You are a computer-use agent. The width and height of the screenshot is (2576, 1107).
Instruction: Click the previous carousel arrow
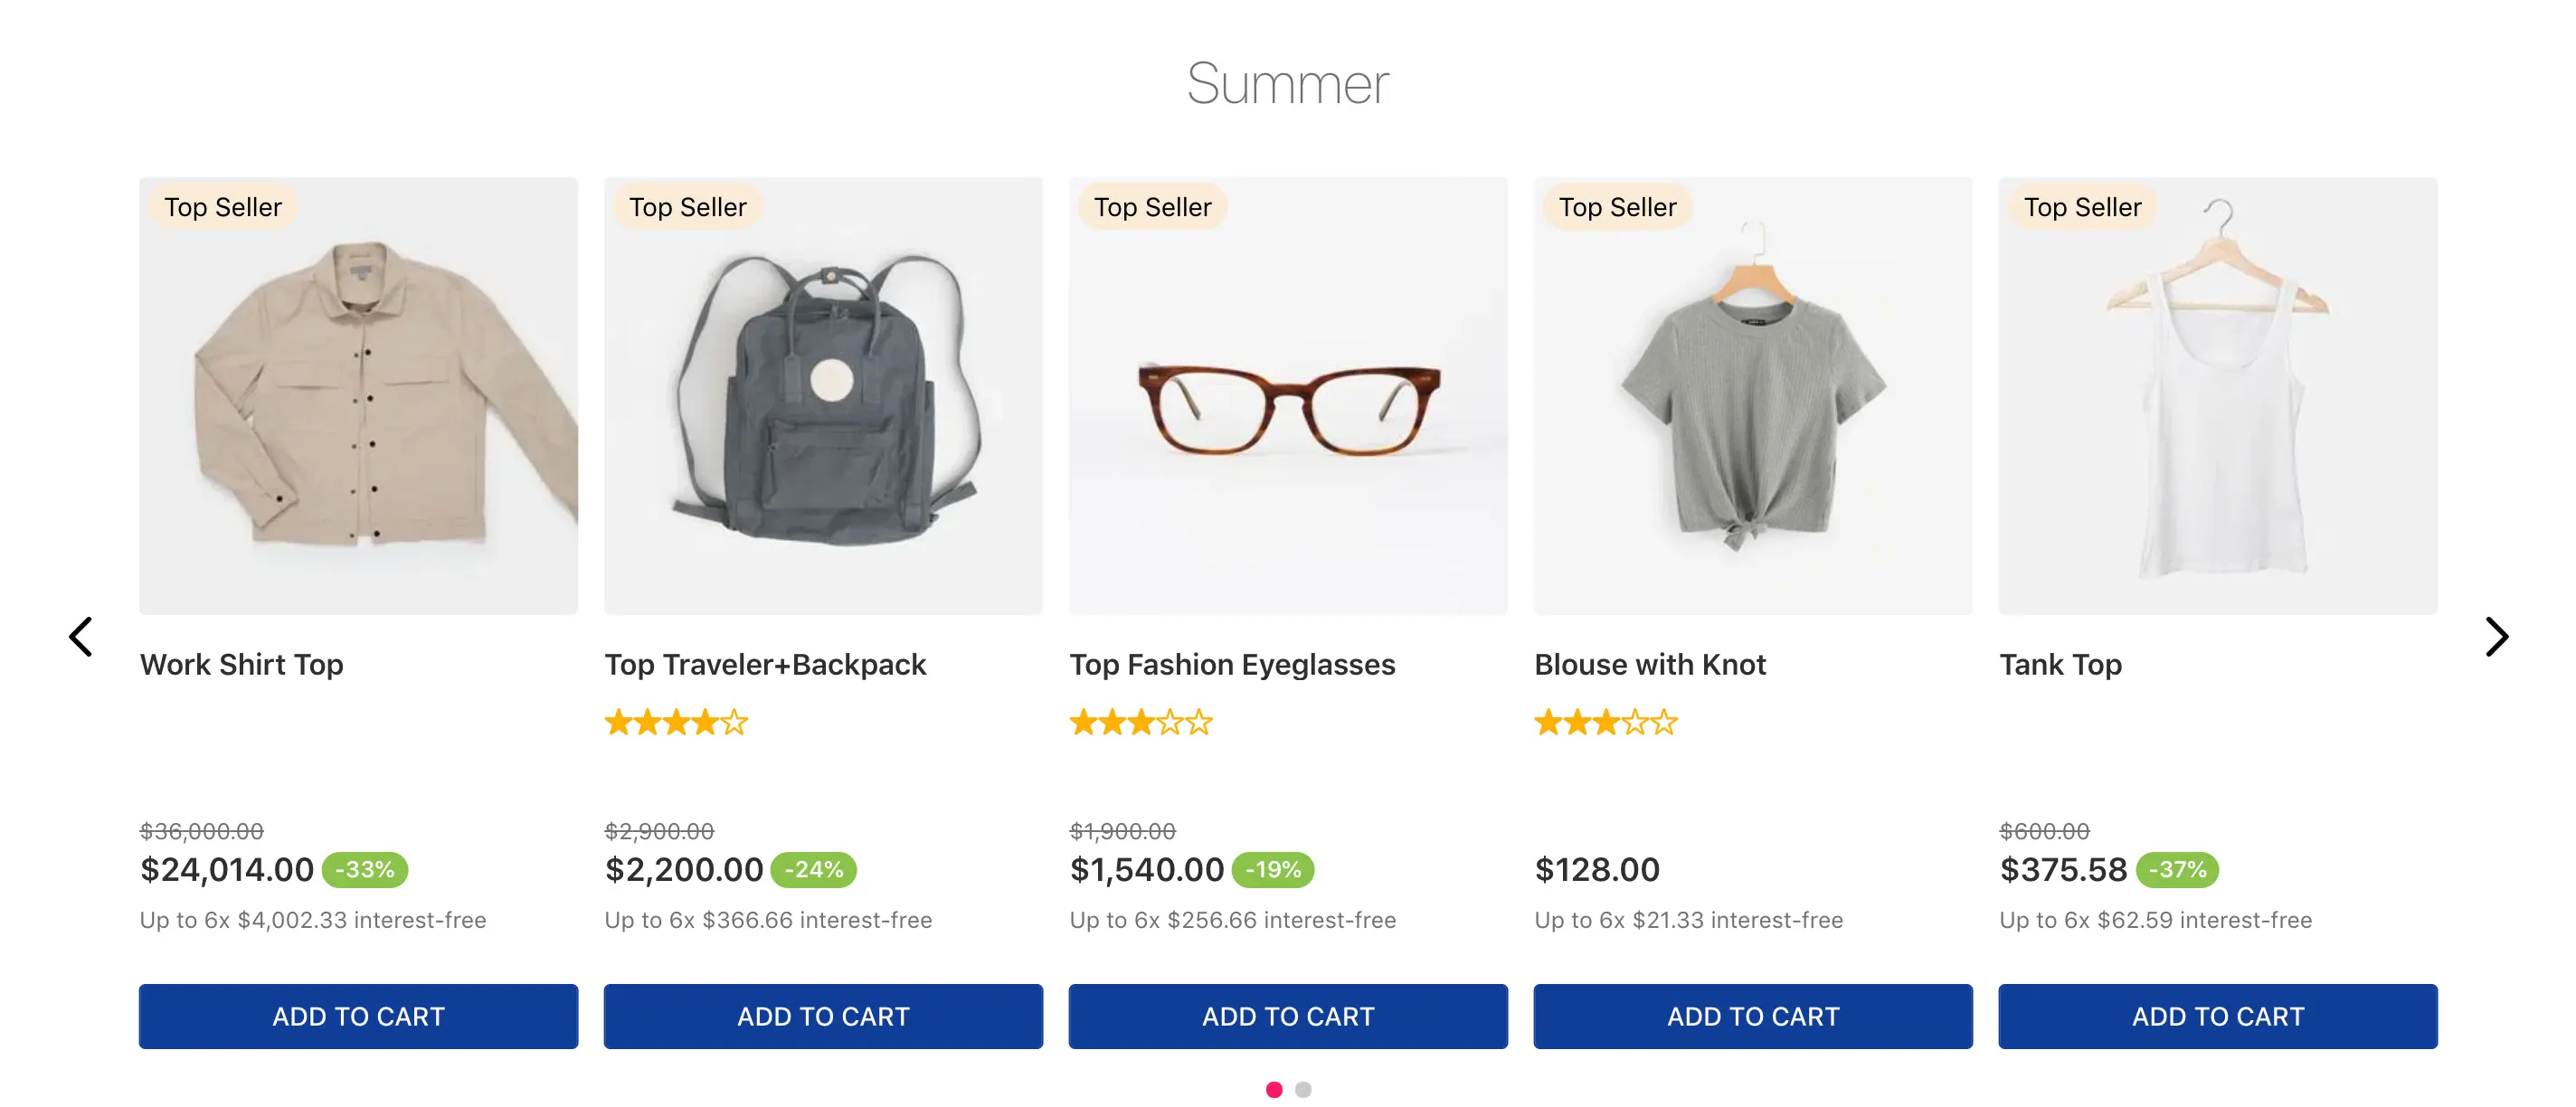pyautogui.click(x=81, y=637)
